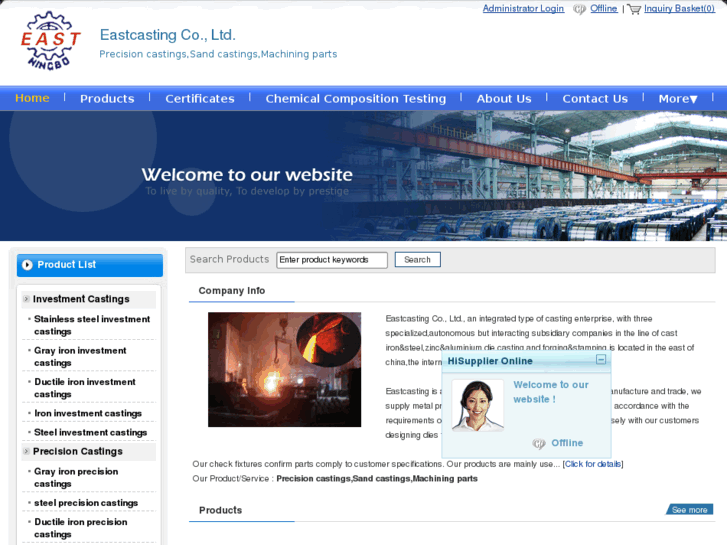This screenshot has width=727, height=545.
Task: Click the Investment Castings heading
Action: [81, 299]
